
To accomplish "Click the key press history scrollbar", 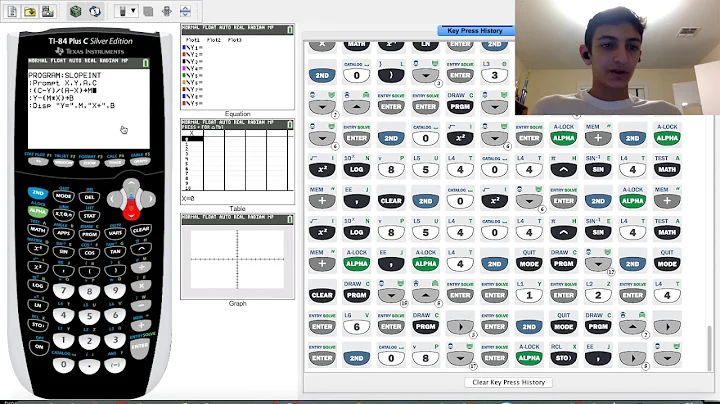I will click(x=709, y=348).
